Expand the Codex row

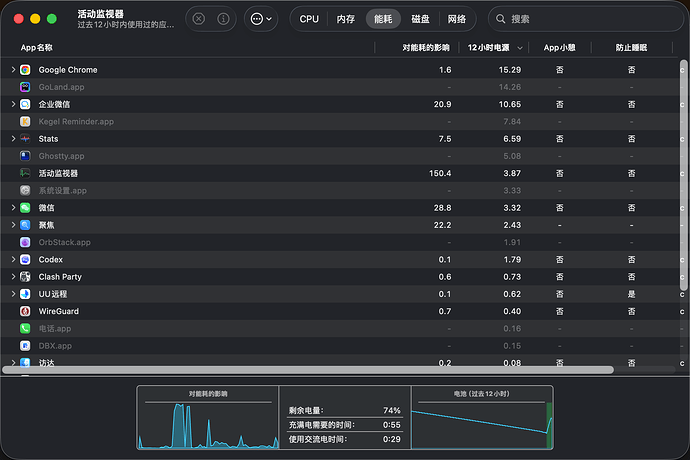13,259
